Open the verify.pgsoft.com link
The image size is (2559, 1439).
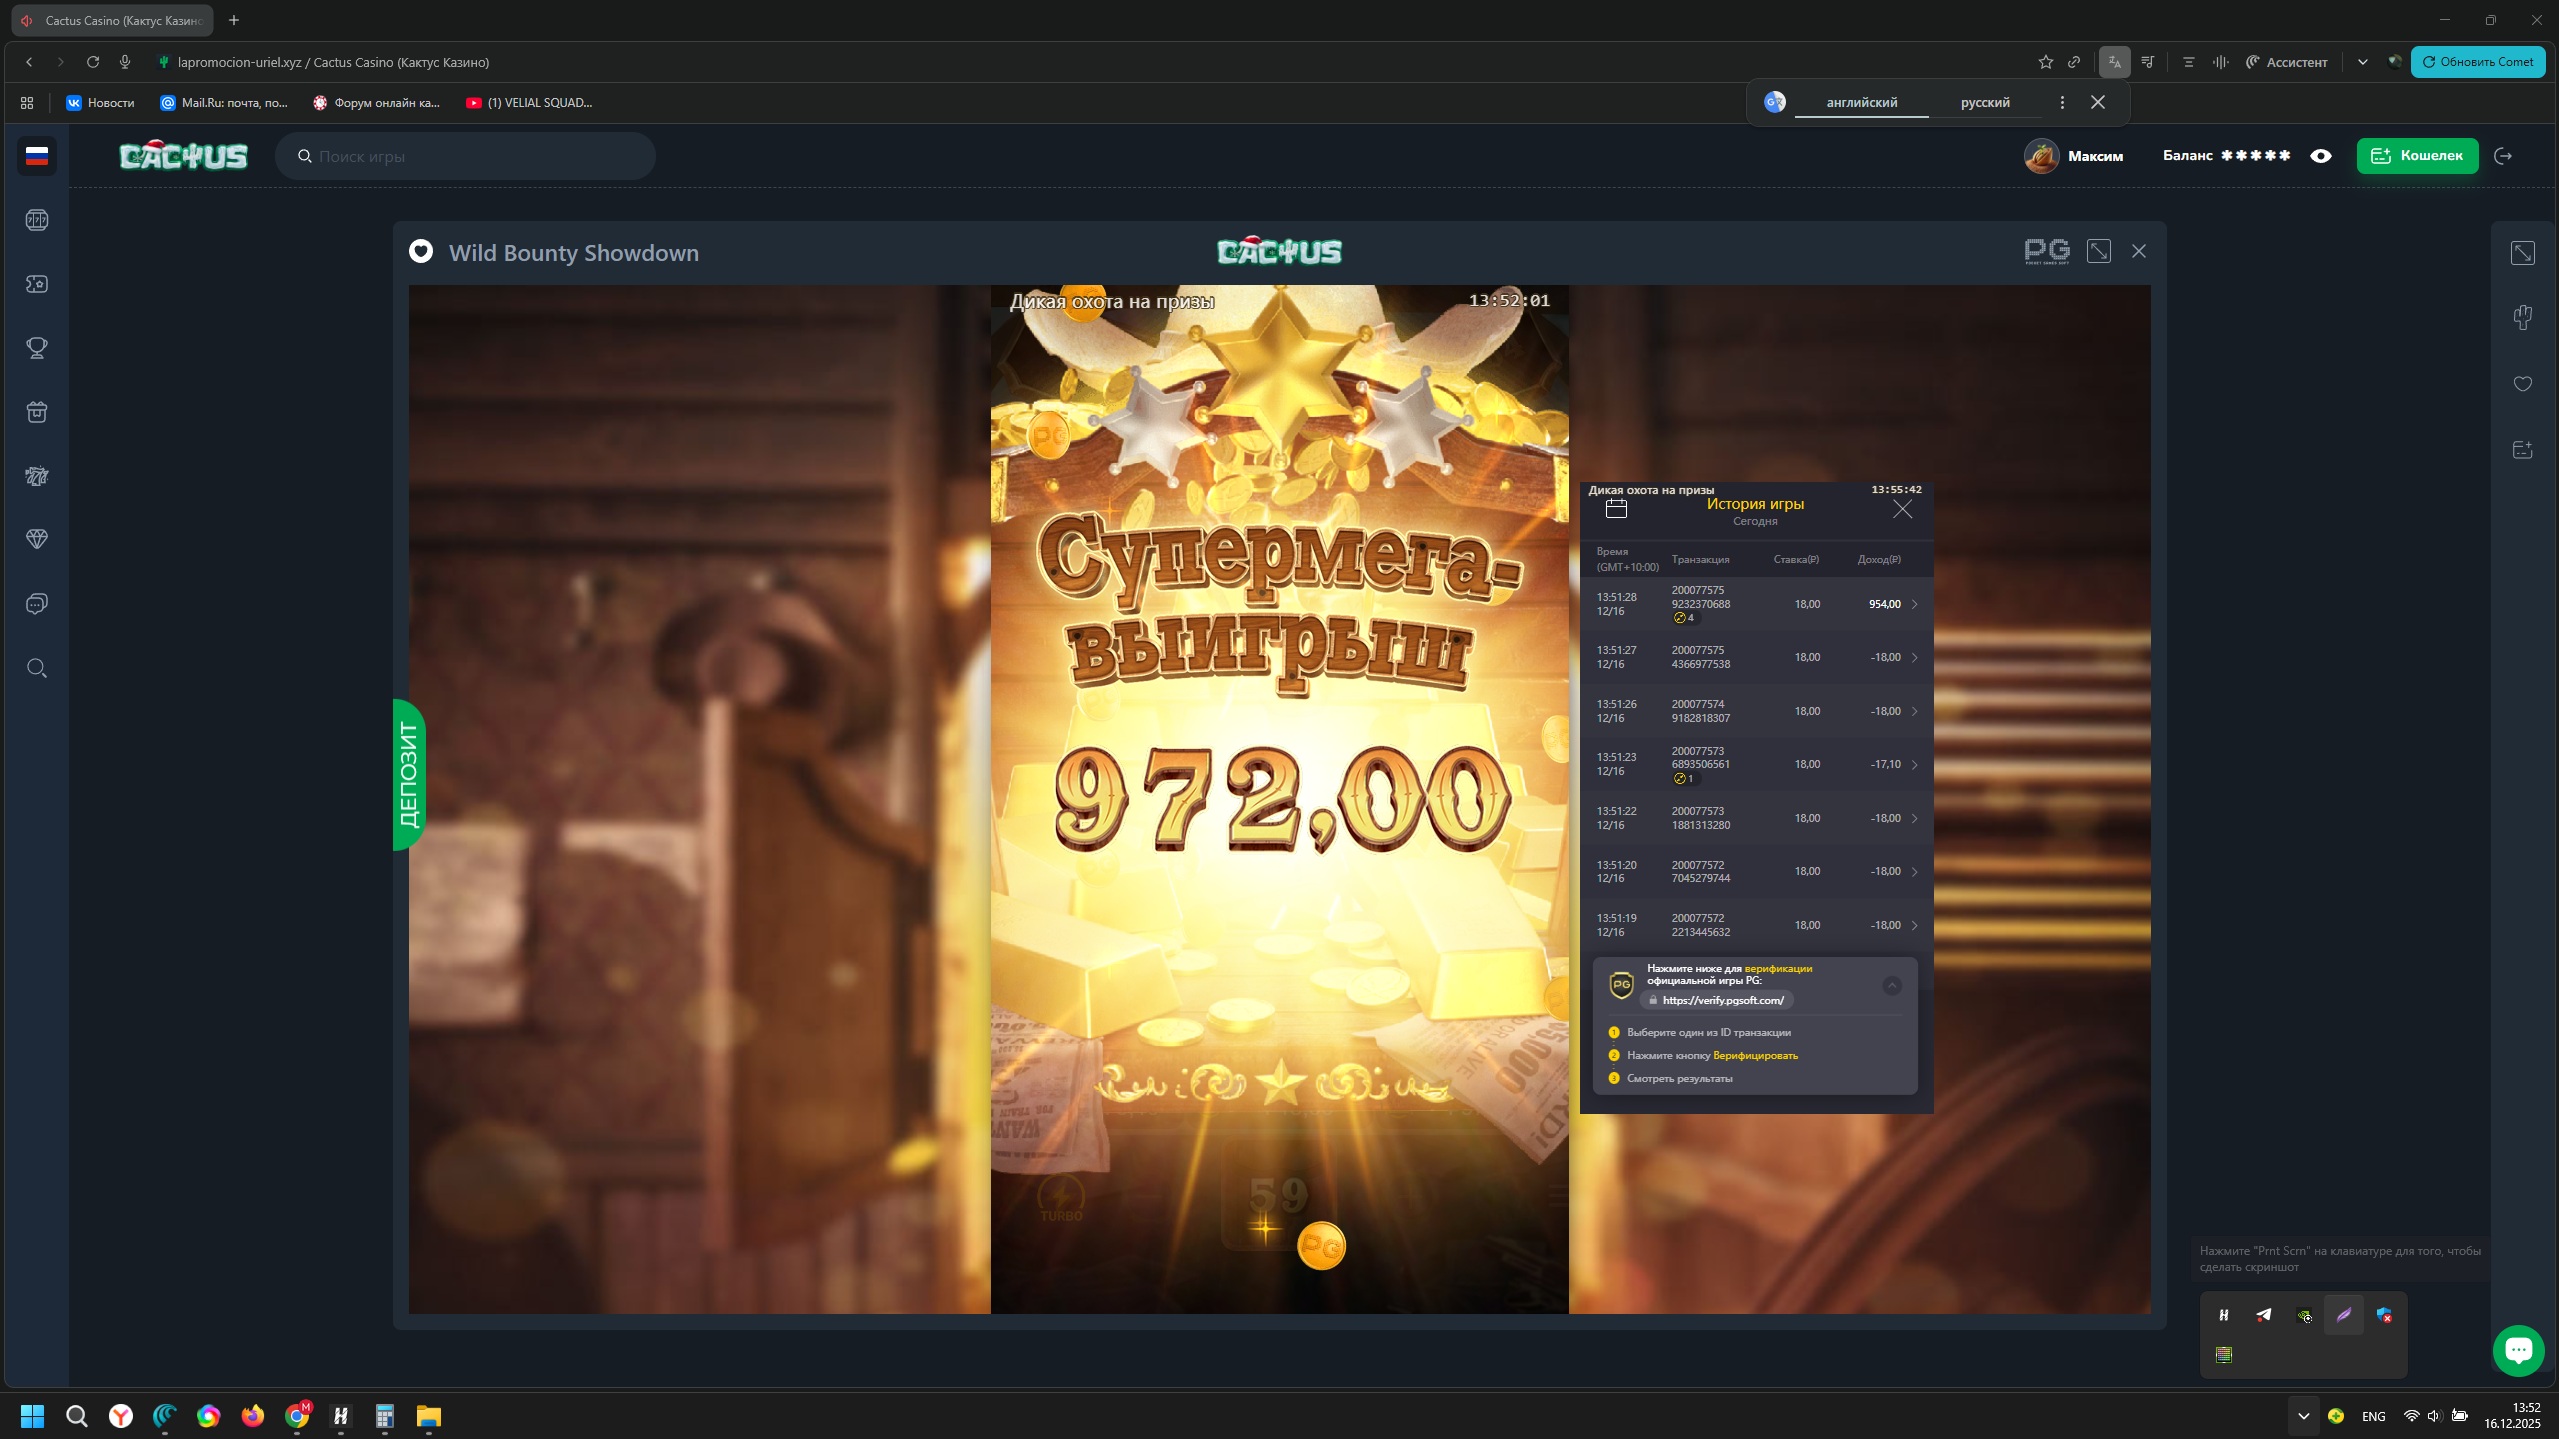click(1722, 1000)
